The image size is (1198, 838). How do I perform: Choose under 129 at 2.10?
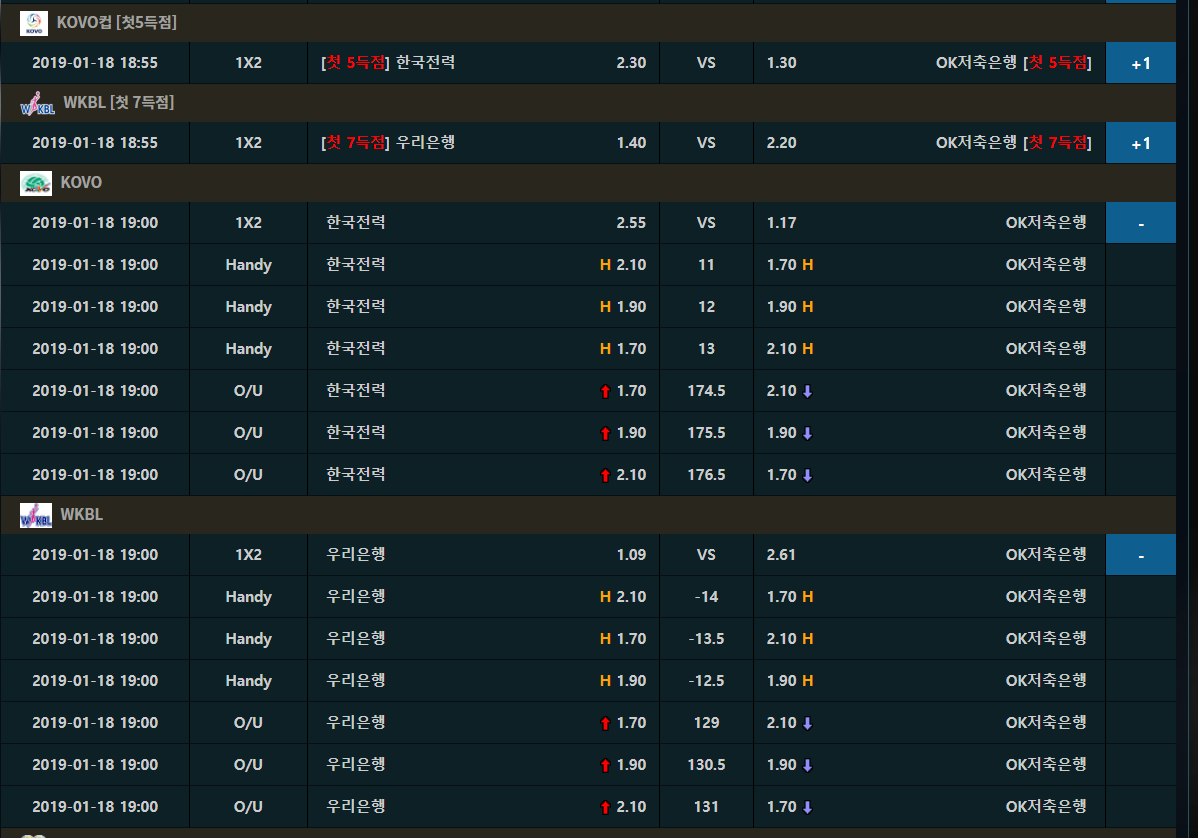pyautogui.click(x=929, y=723)
